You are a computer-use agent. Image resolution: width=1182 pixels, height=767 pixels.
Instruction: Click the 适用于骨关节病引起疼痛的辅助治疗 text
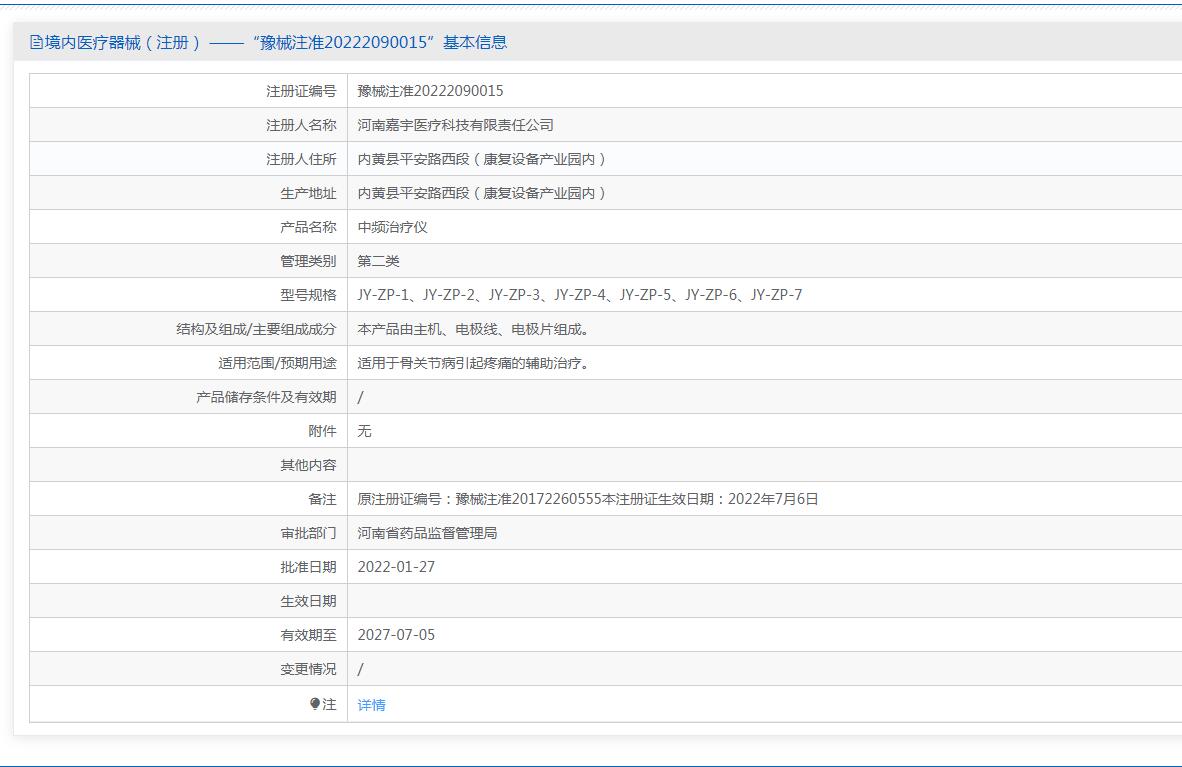tap(473, 363)
